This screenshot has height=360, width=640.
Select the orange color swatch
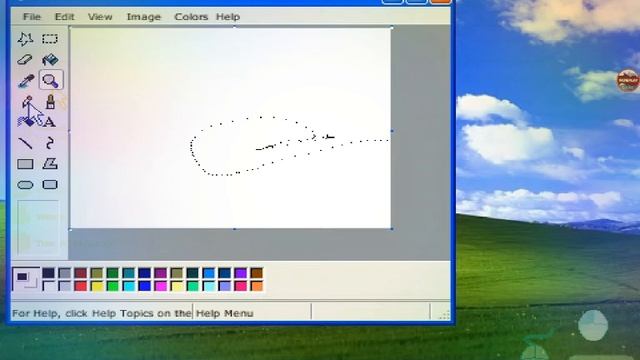click(x=257, y=286)
